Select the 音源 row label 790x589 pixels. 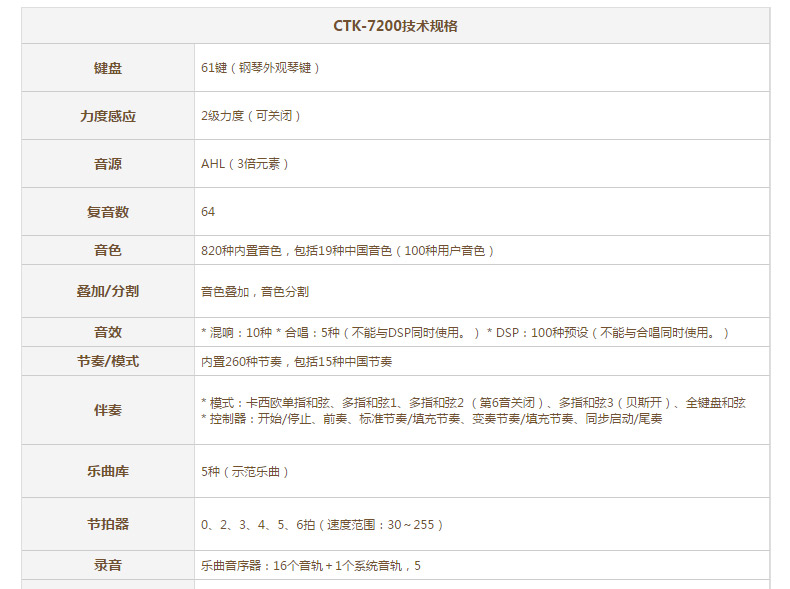pyautogui.click(x=108, y=164)
